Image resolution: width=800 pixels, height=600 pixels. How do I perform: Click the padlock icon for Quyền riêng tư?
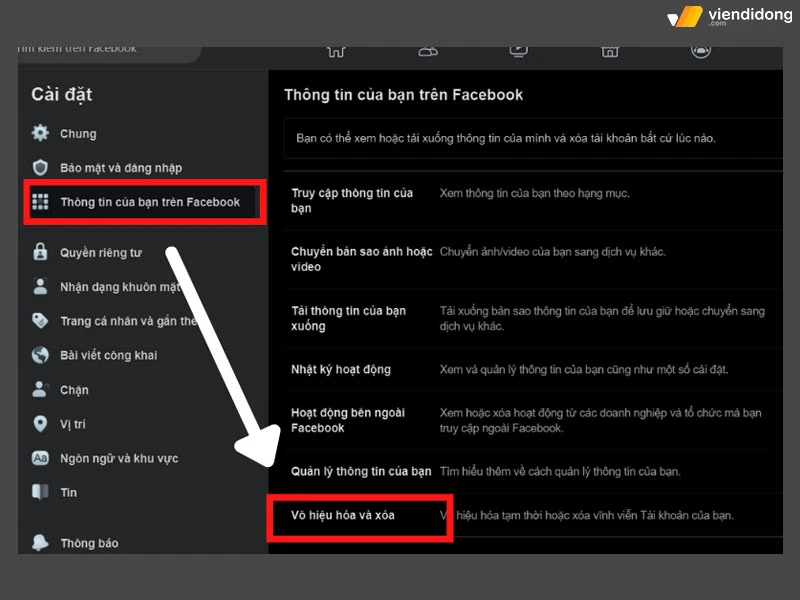pos(40,253)
